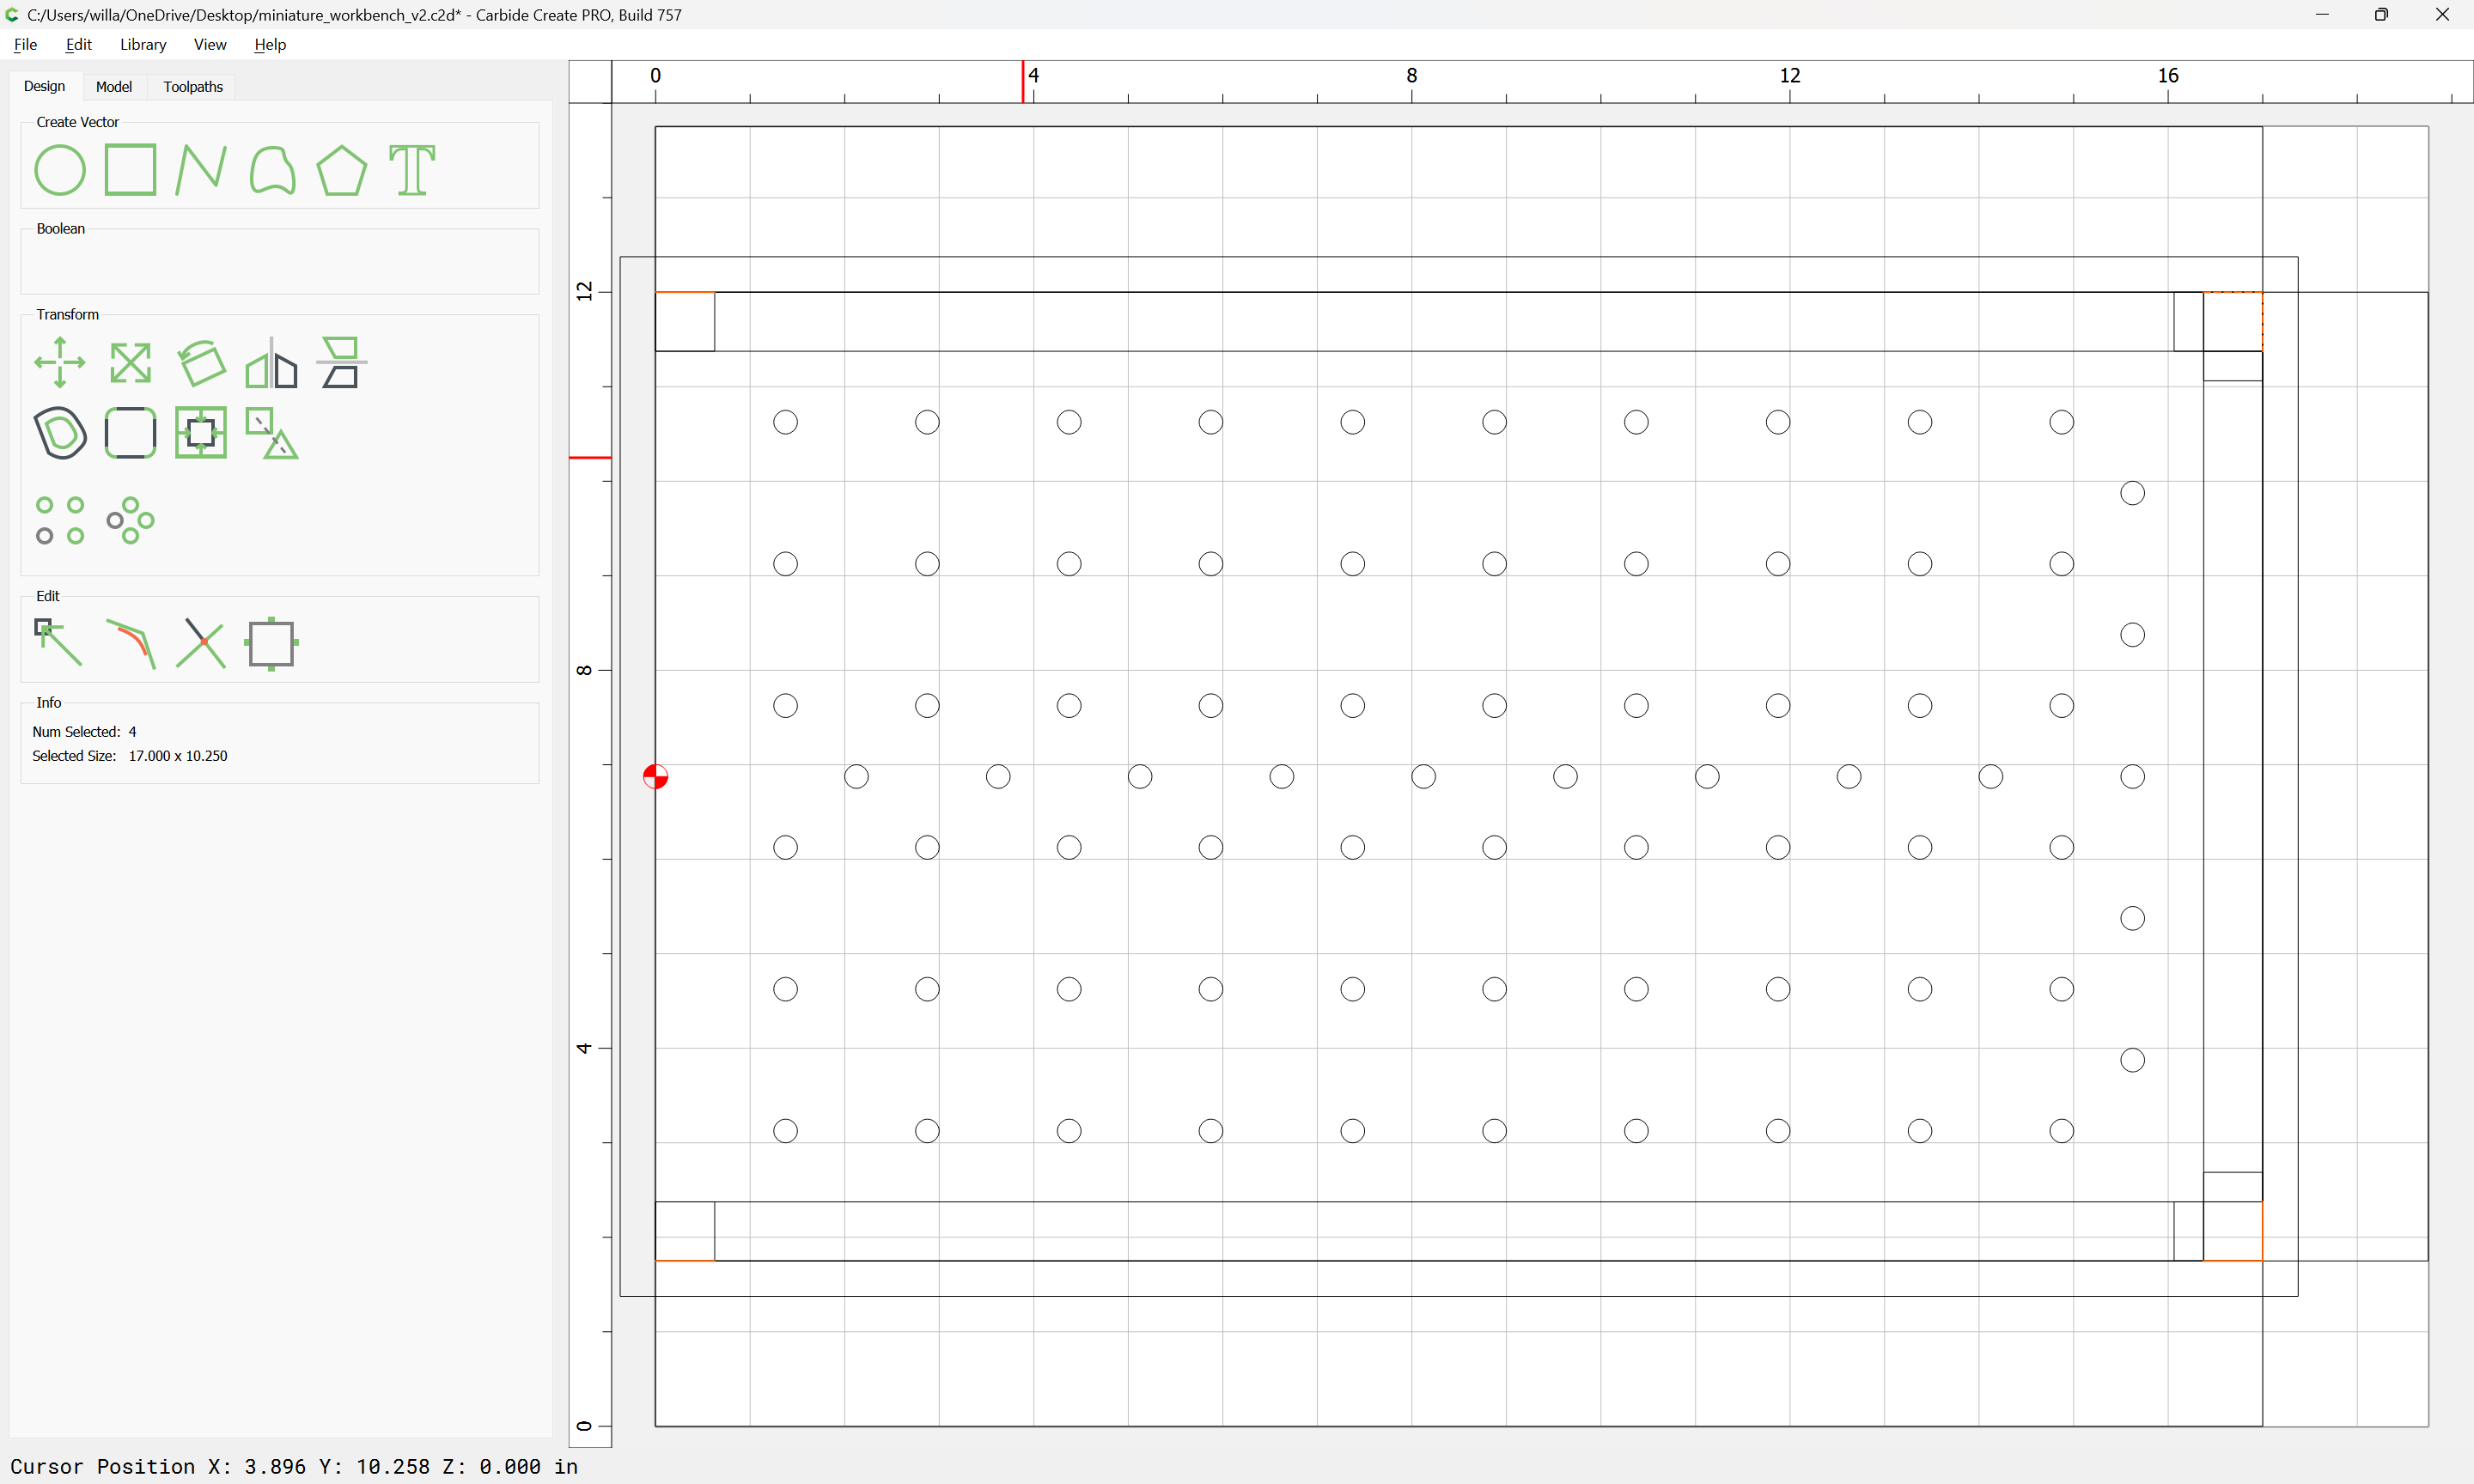Activate the Resize/Scale transform tool
This screenshot has height=1484, width=2474.
pyautogui.click(x=130, y=362)
